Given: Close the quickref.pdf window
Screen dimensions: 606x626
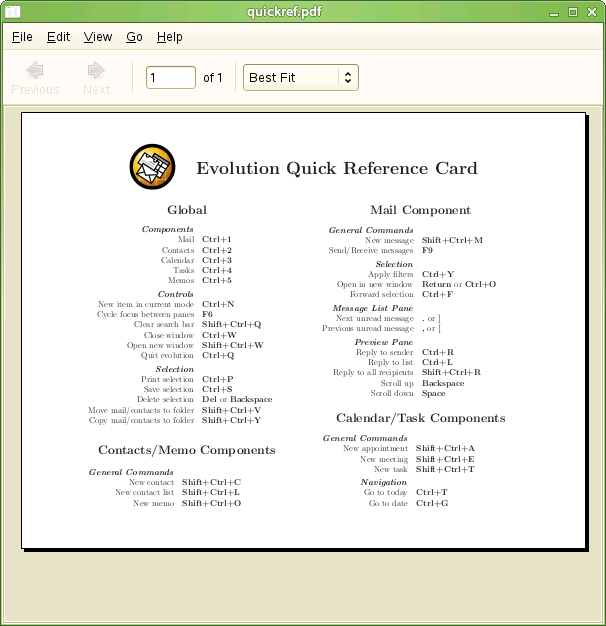Looking at the screenshot, I should 592,12.
